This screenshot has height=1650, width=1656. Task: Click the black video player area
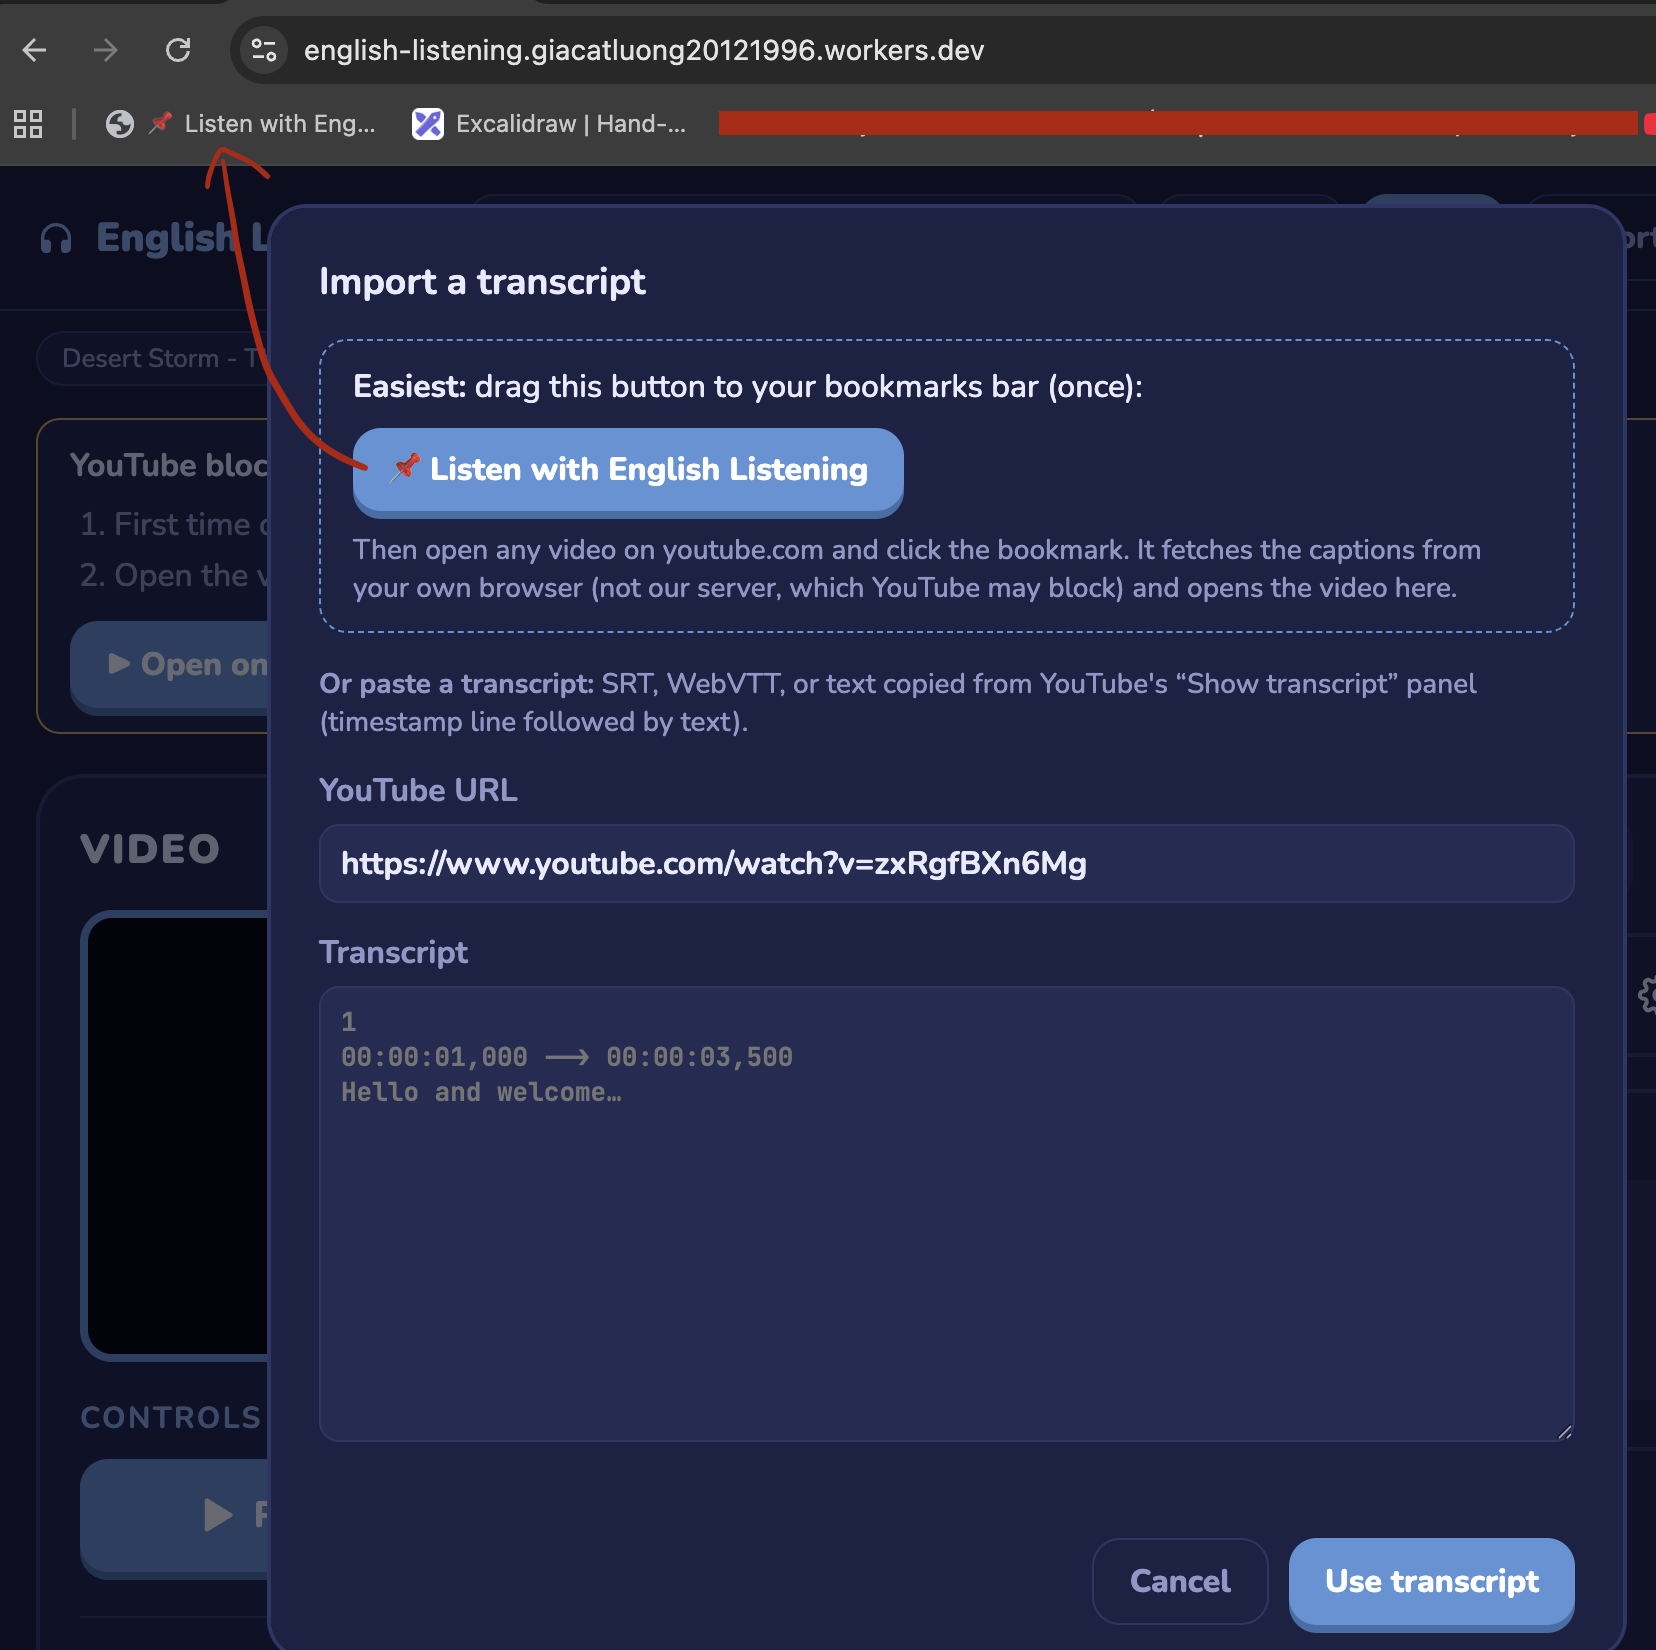coord(178,1135)
